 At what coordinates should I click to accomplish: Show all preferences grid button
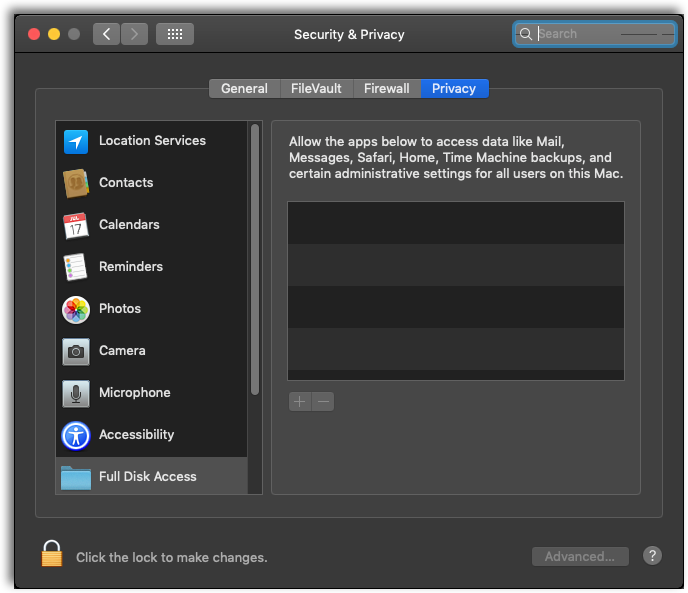tap(175, 34)
